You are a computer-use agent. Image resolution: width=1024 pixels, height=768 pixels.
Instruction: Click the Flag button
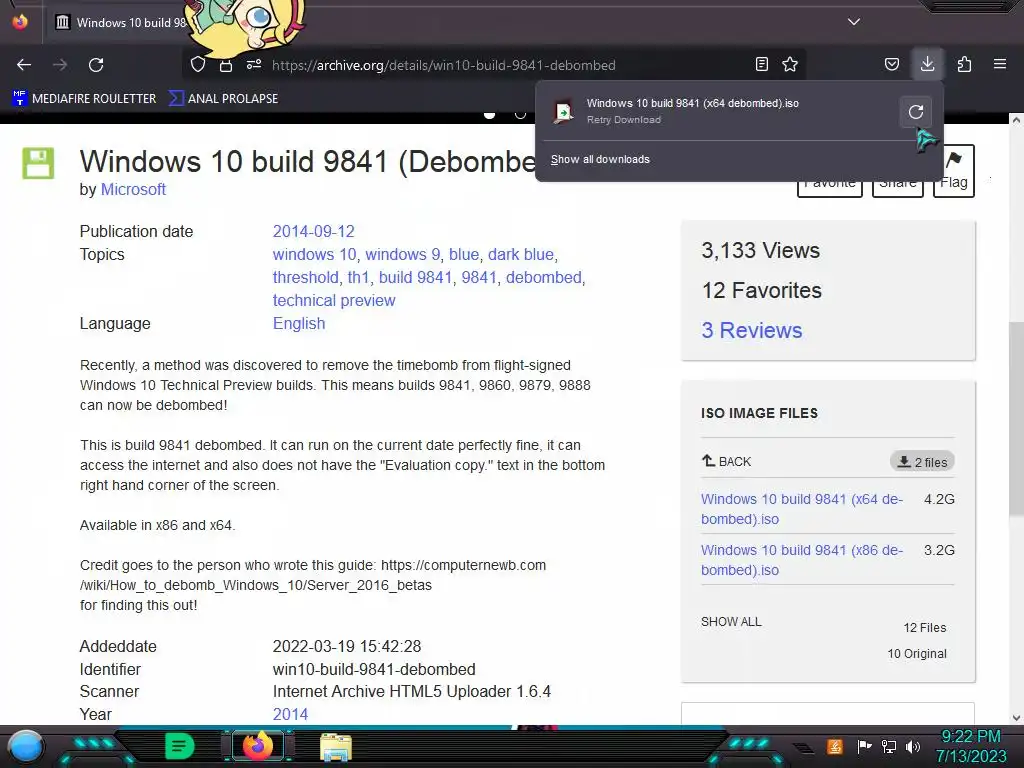(x=953, y=170)
